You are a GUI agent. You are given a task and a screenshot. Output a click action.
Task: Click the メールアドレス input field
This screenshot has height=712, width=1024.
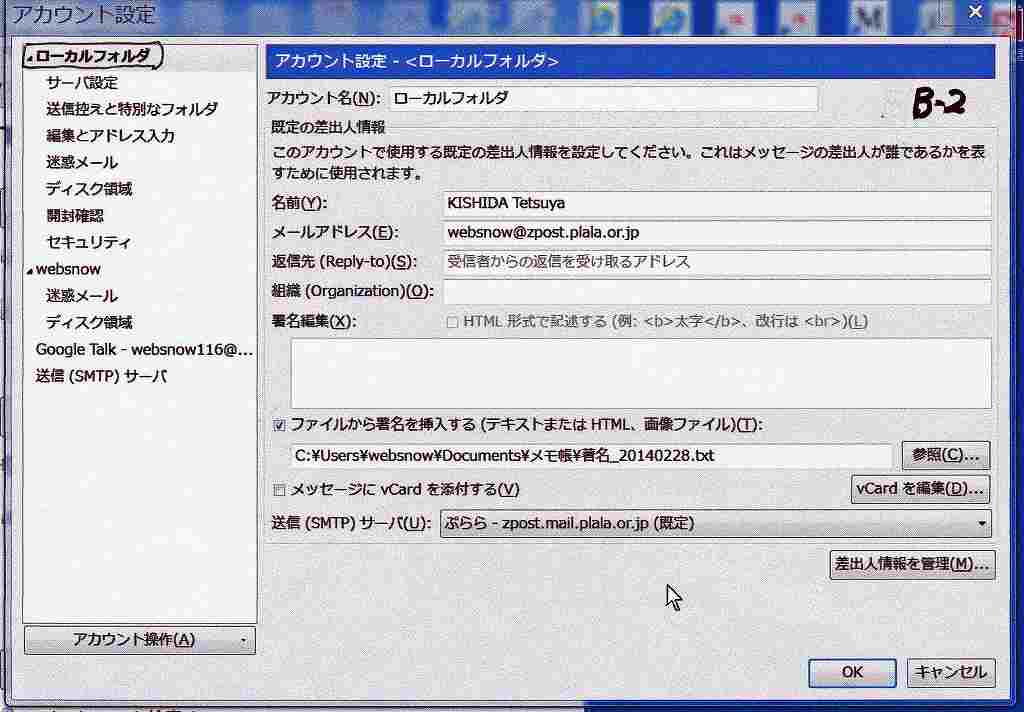point(716,232)
